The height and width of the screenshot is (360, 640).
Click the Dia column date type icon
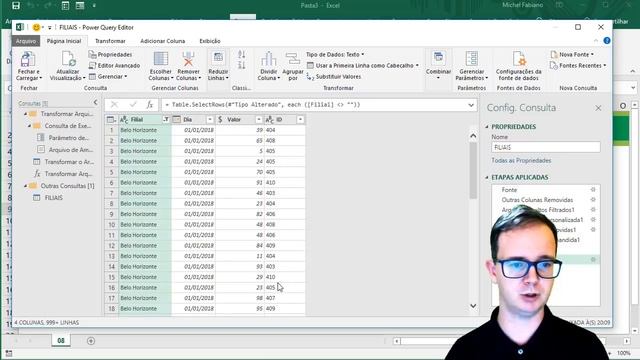click(177, 120)
